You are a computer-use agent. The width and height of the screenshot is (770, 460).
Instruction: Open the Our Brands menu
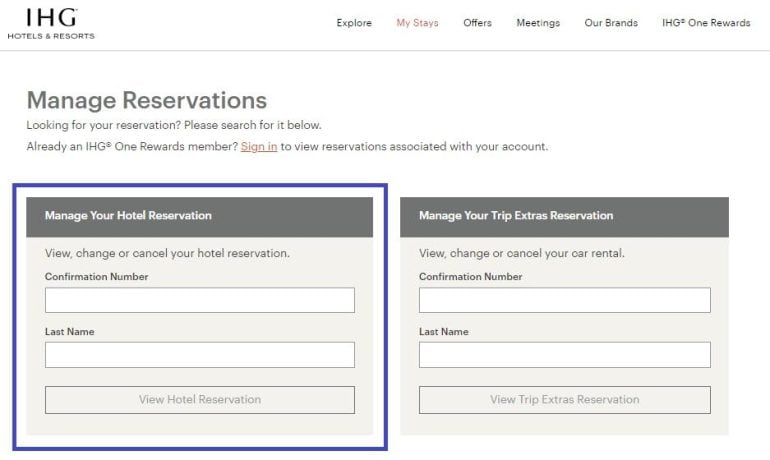611,23
